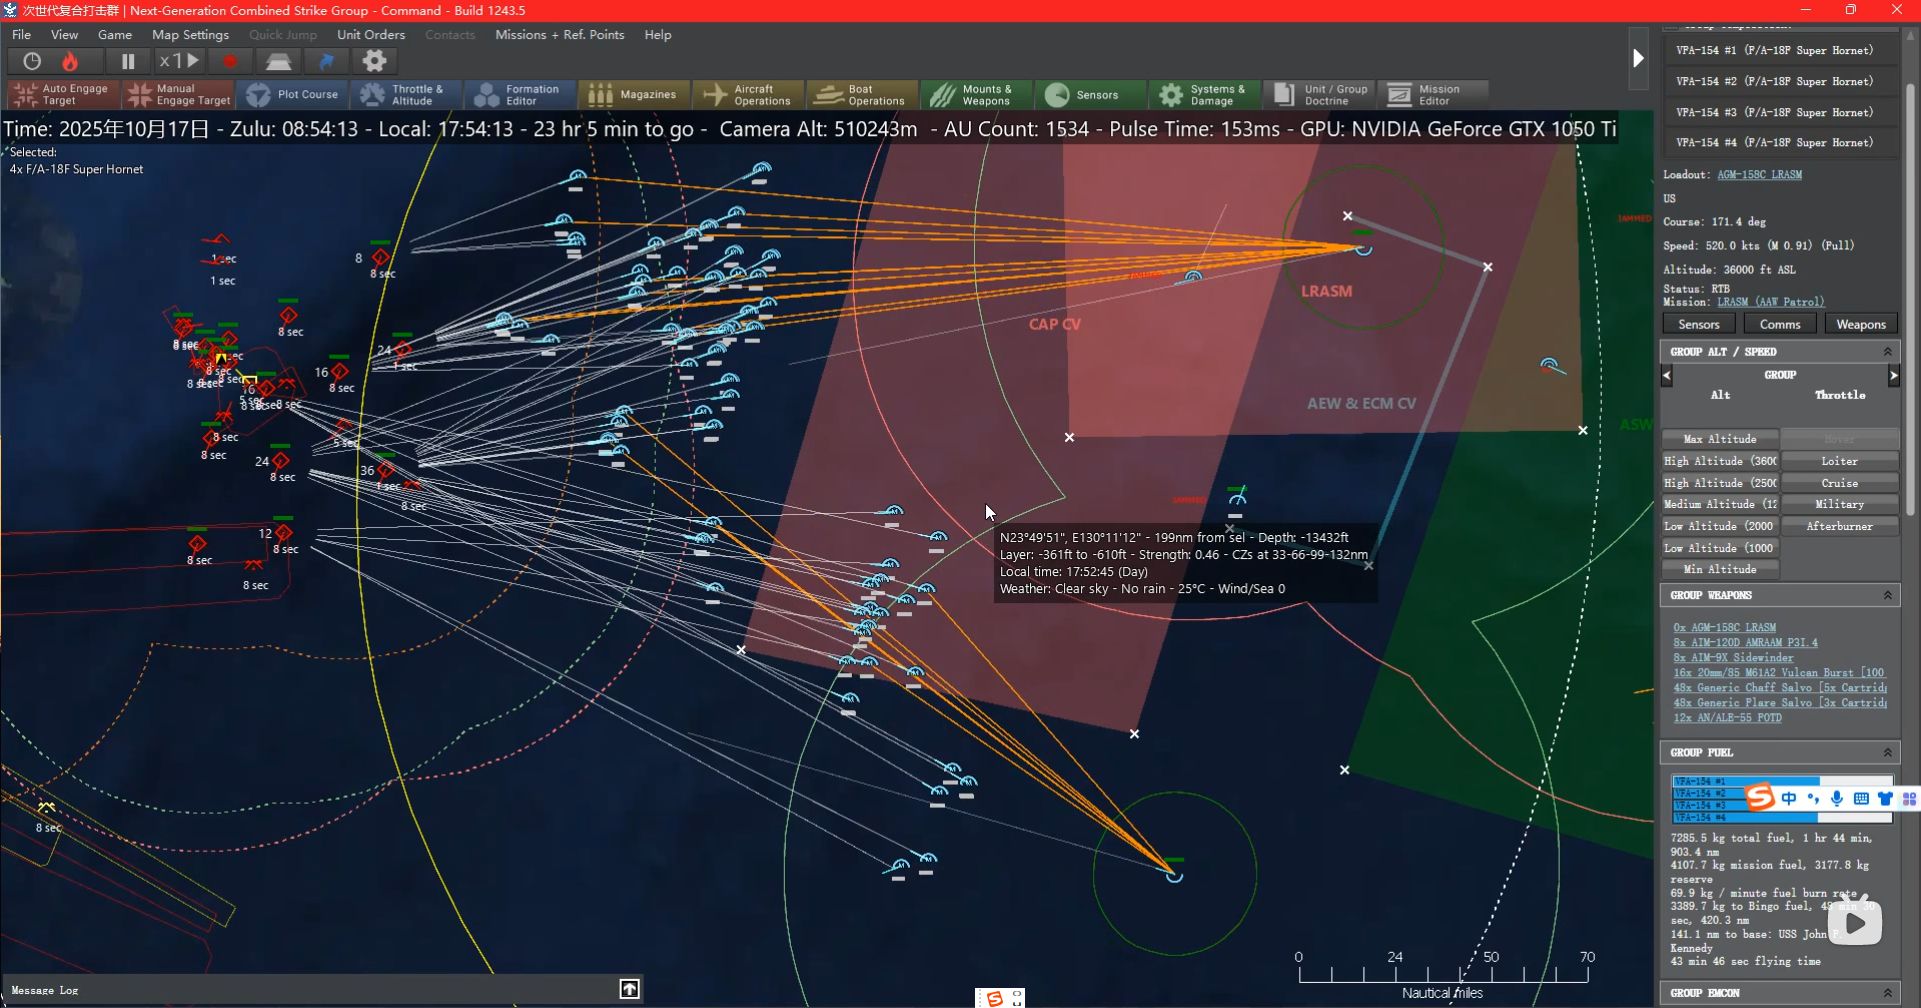This screenshot has width=1921, height=1008.
Task: Click the Weapons button in unit panel
Action: point(1861,324)
